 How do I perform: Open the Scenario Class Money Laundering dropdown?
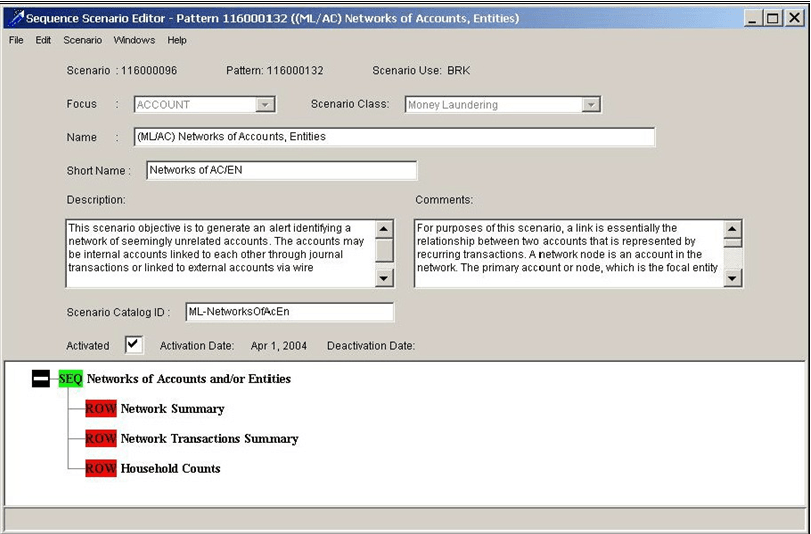click(x=590, y=105)
